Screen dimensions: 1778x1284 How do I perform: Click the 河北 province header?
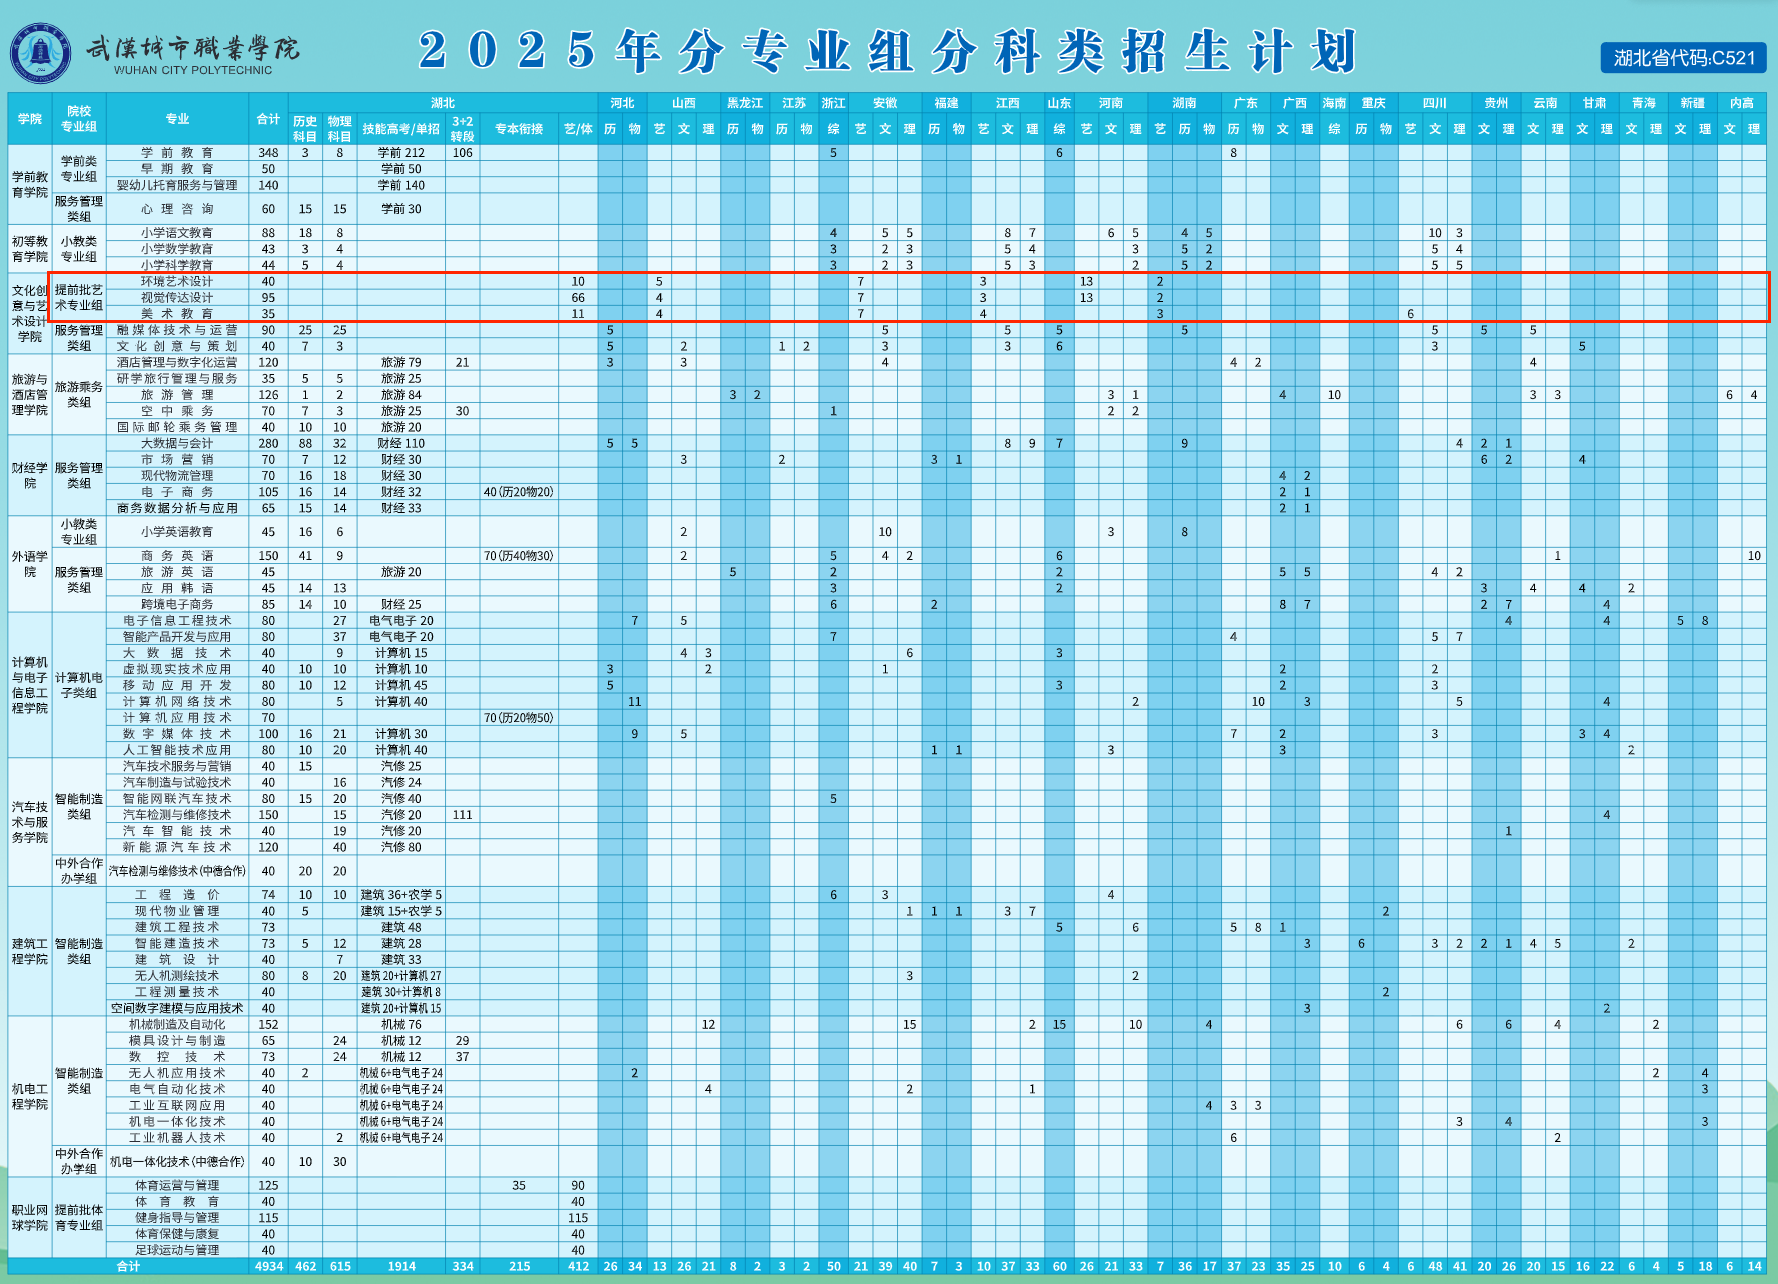coord(622,103)
